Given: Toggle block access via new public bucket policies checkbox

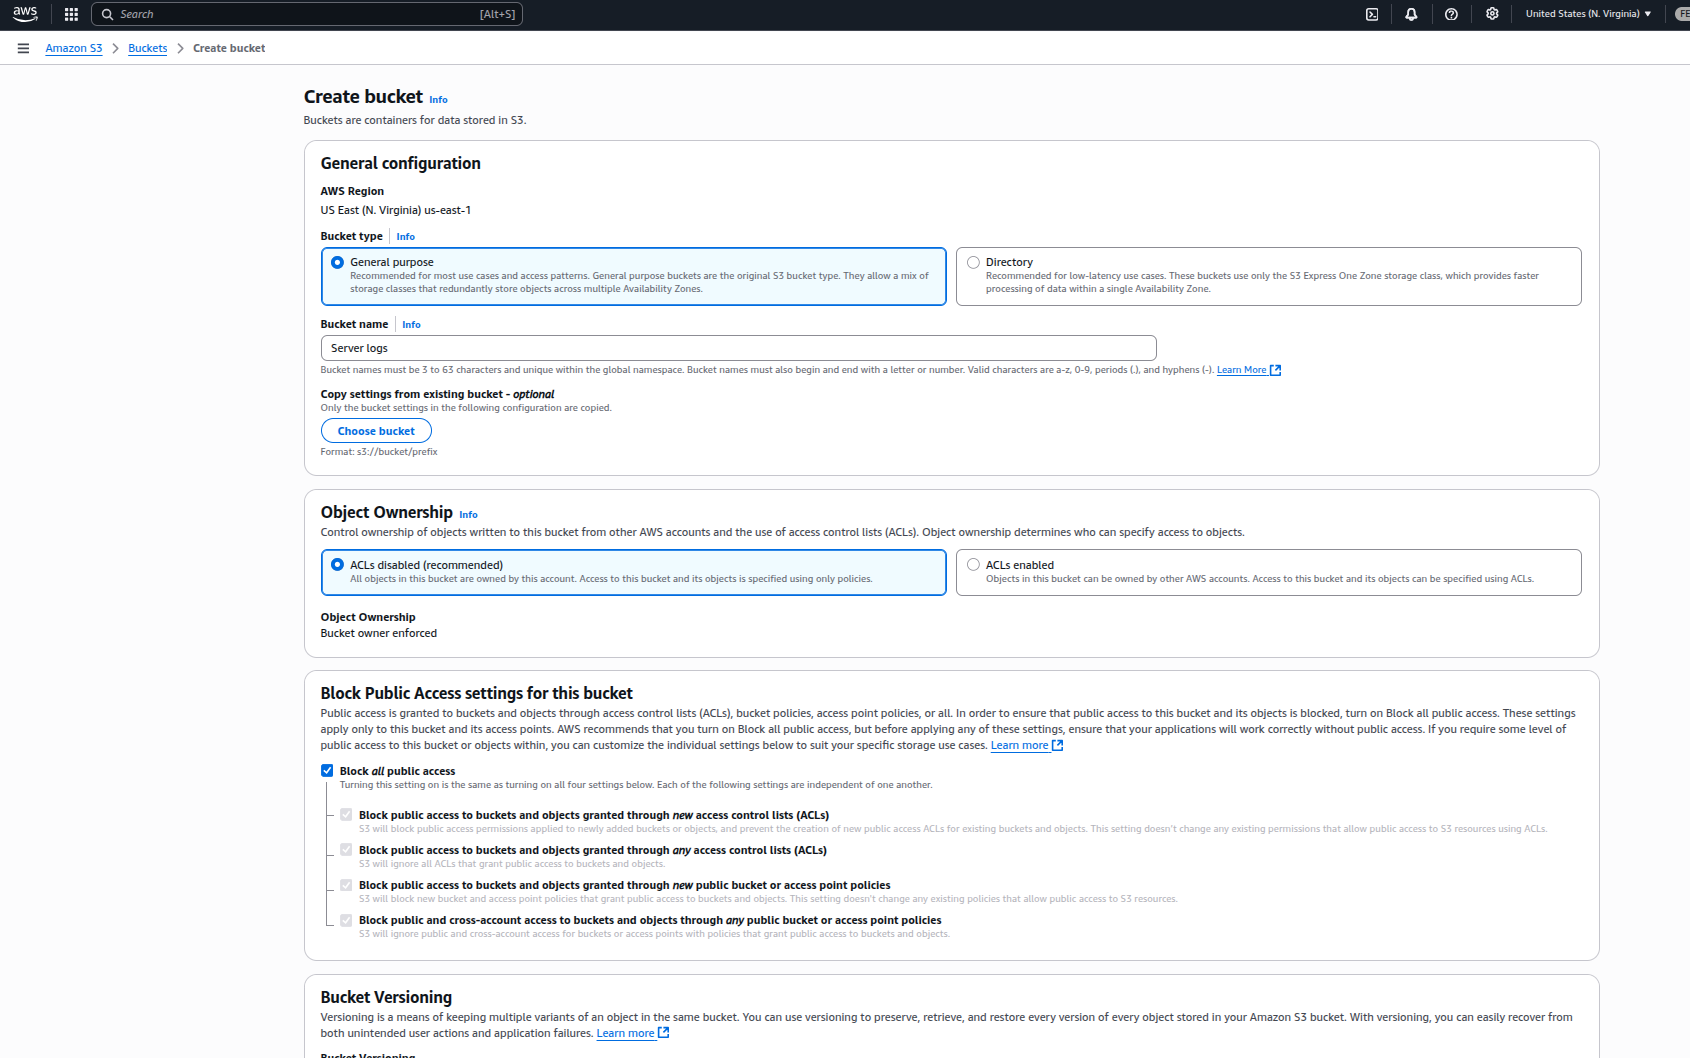Looking at the screenshot, I should 346,884.
